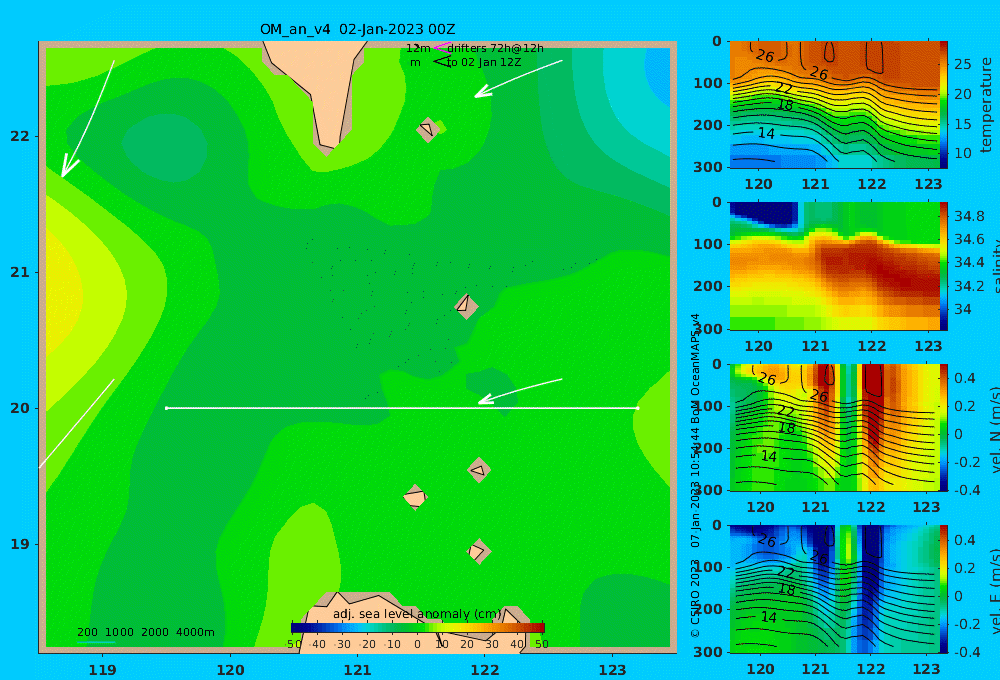The image size is (1000, 680).
Task: Click the bathymetry legend '200 1000 2000 4000m'
Action: point(145,632)
